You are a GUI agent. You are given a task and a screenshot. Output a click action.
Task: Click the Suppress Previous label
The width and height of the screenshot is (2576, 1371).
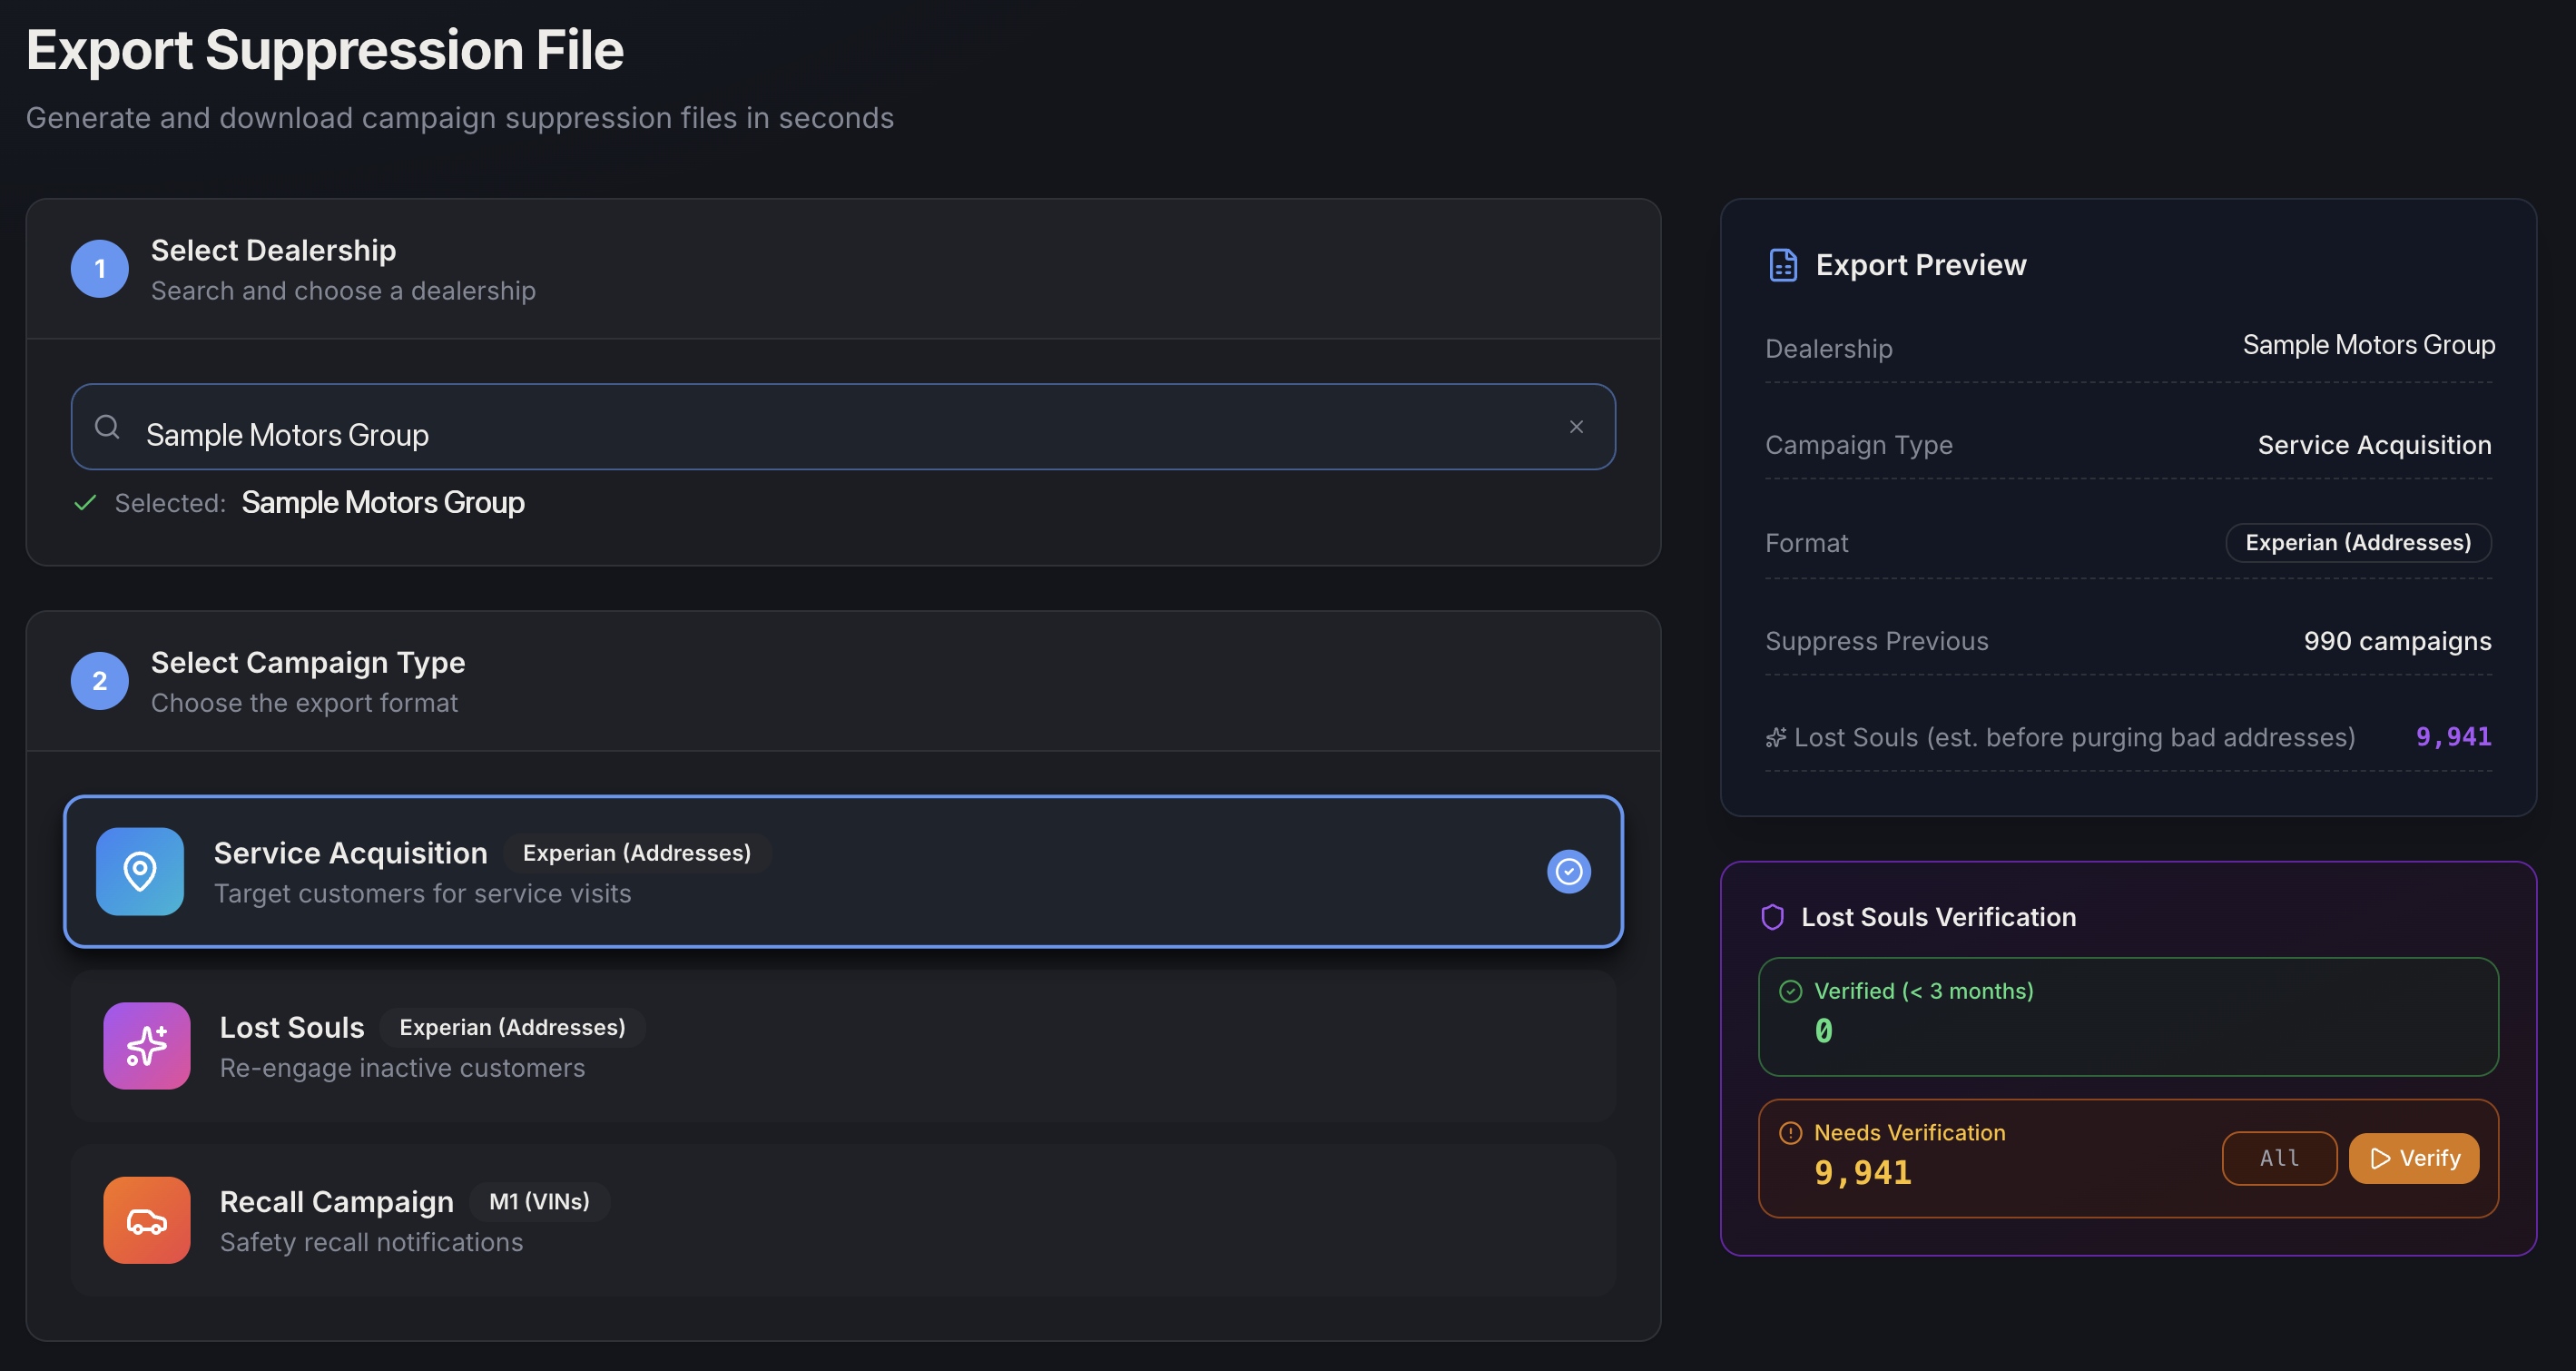pyautogui.click(x=1876, y=641)
